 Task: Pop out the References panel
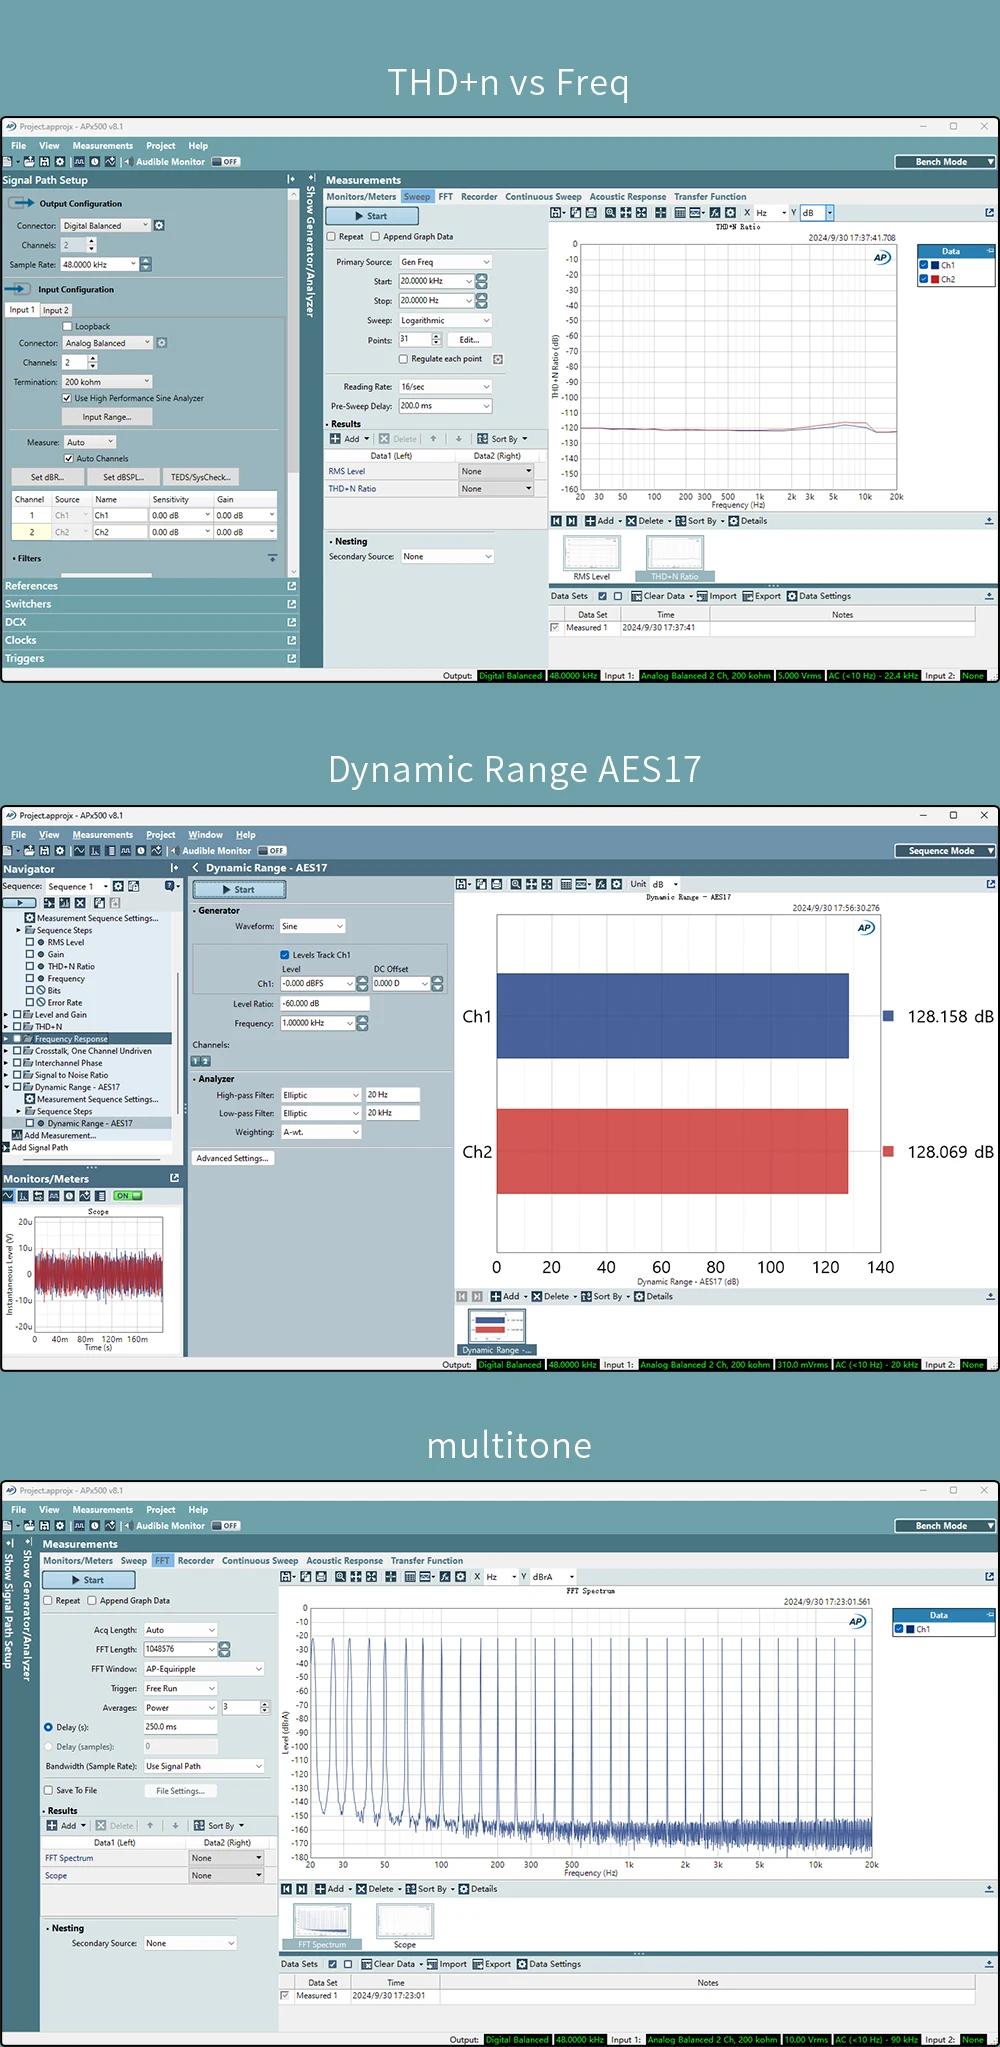click(292, 586)
